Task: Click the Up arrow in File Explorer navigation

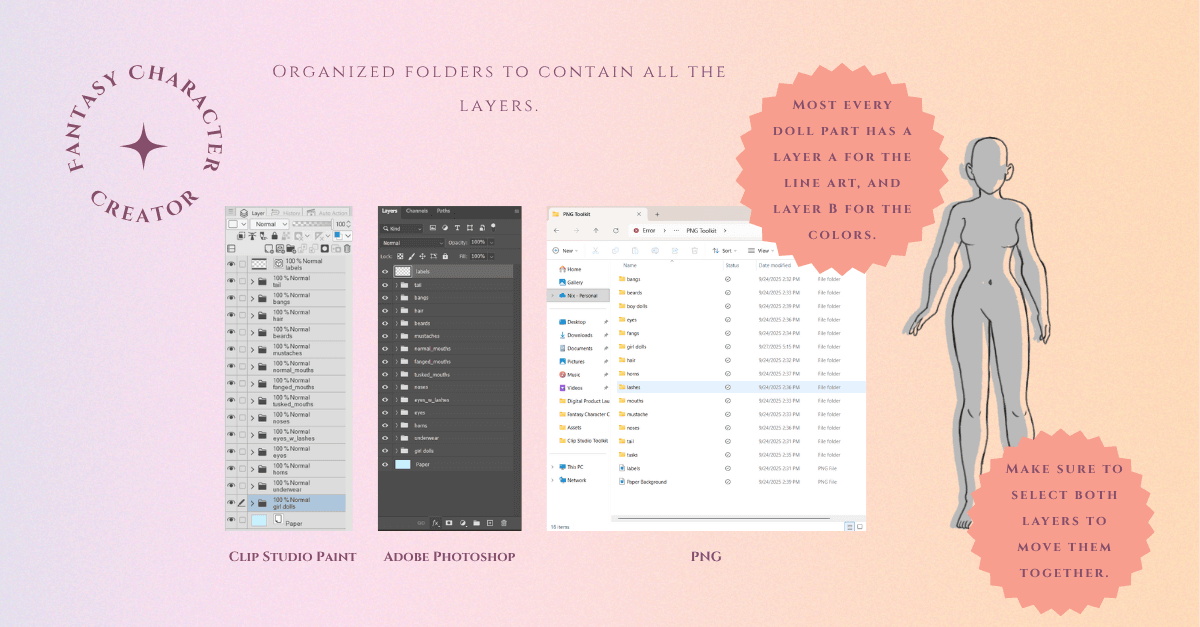Action: click(596, 230)
